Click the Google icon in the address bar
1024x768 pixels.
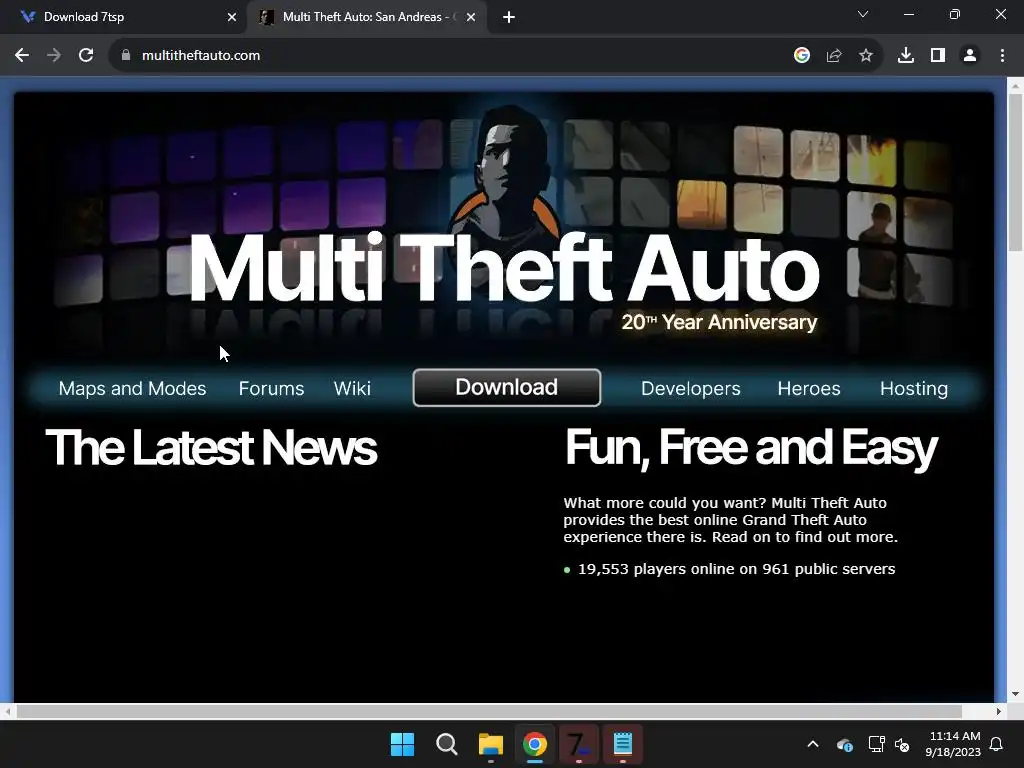coord(802,56)
